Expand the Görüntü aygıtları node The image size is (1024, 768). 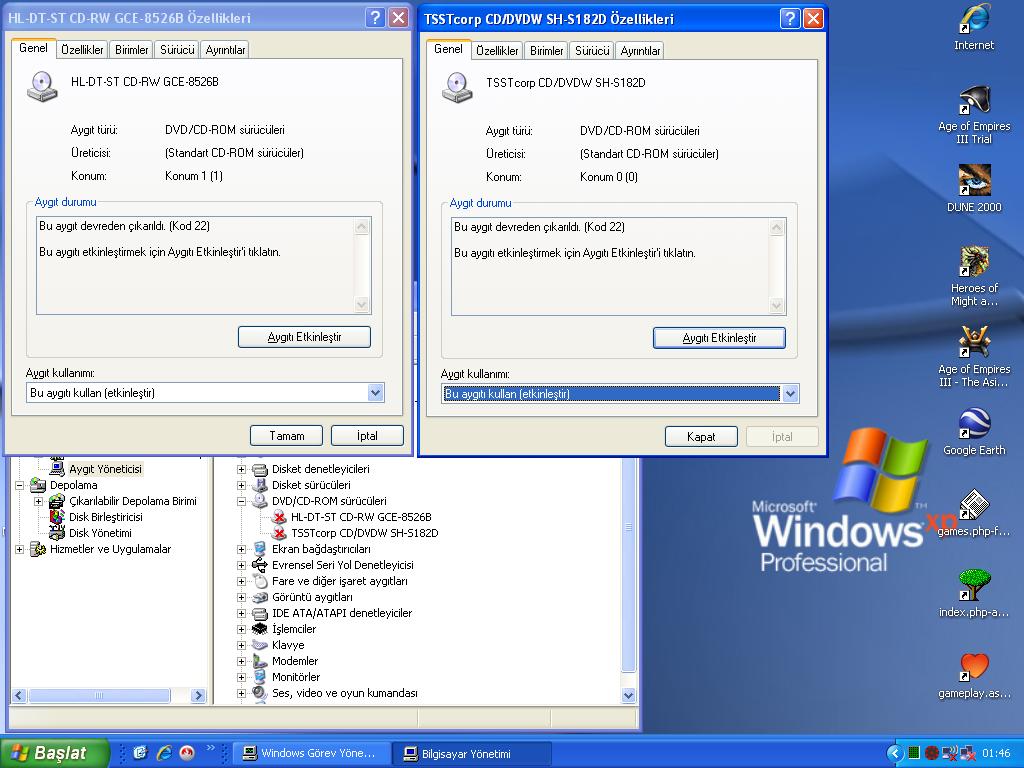click(241, 598)
